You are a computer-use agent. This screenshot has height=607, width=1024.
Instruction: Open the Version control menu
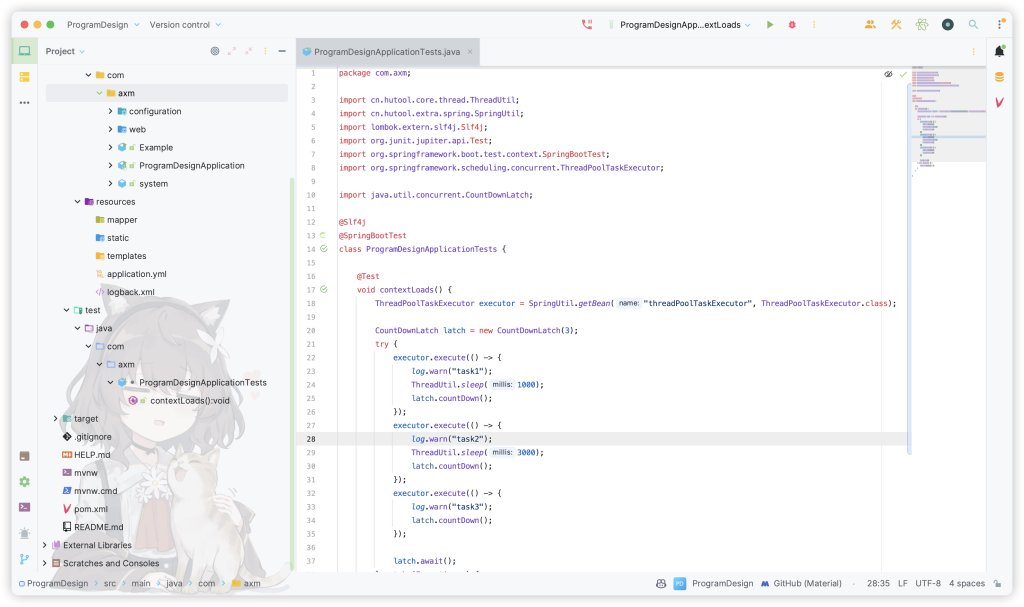(185, 24)
